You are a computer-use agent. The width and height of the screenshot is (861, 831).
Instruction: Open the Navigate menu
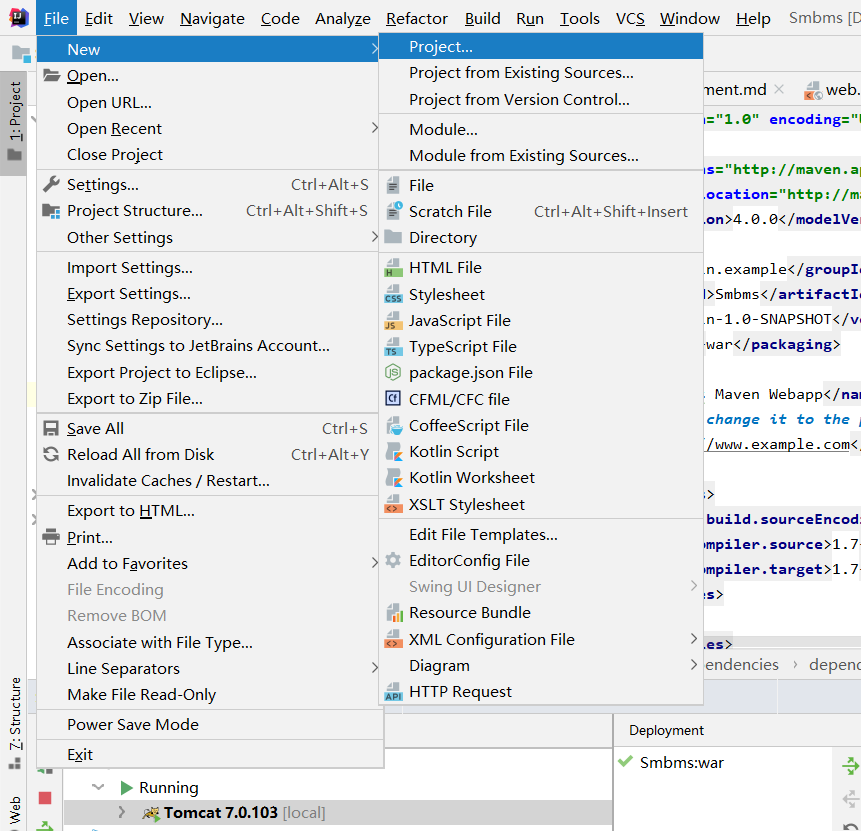tap(212, 19)
